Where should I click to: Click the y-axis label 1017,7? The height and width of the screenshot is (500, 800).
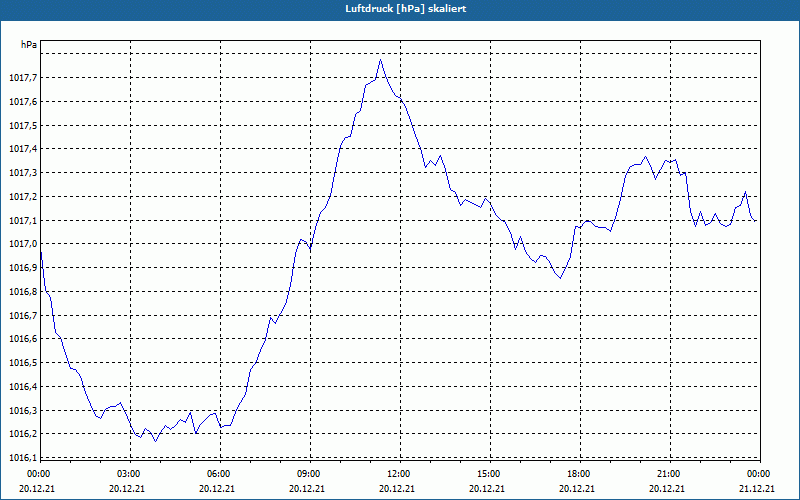[x=23, y=78]
